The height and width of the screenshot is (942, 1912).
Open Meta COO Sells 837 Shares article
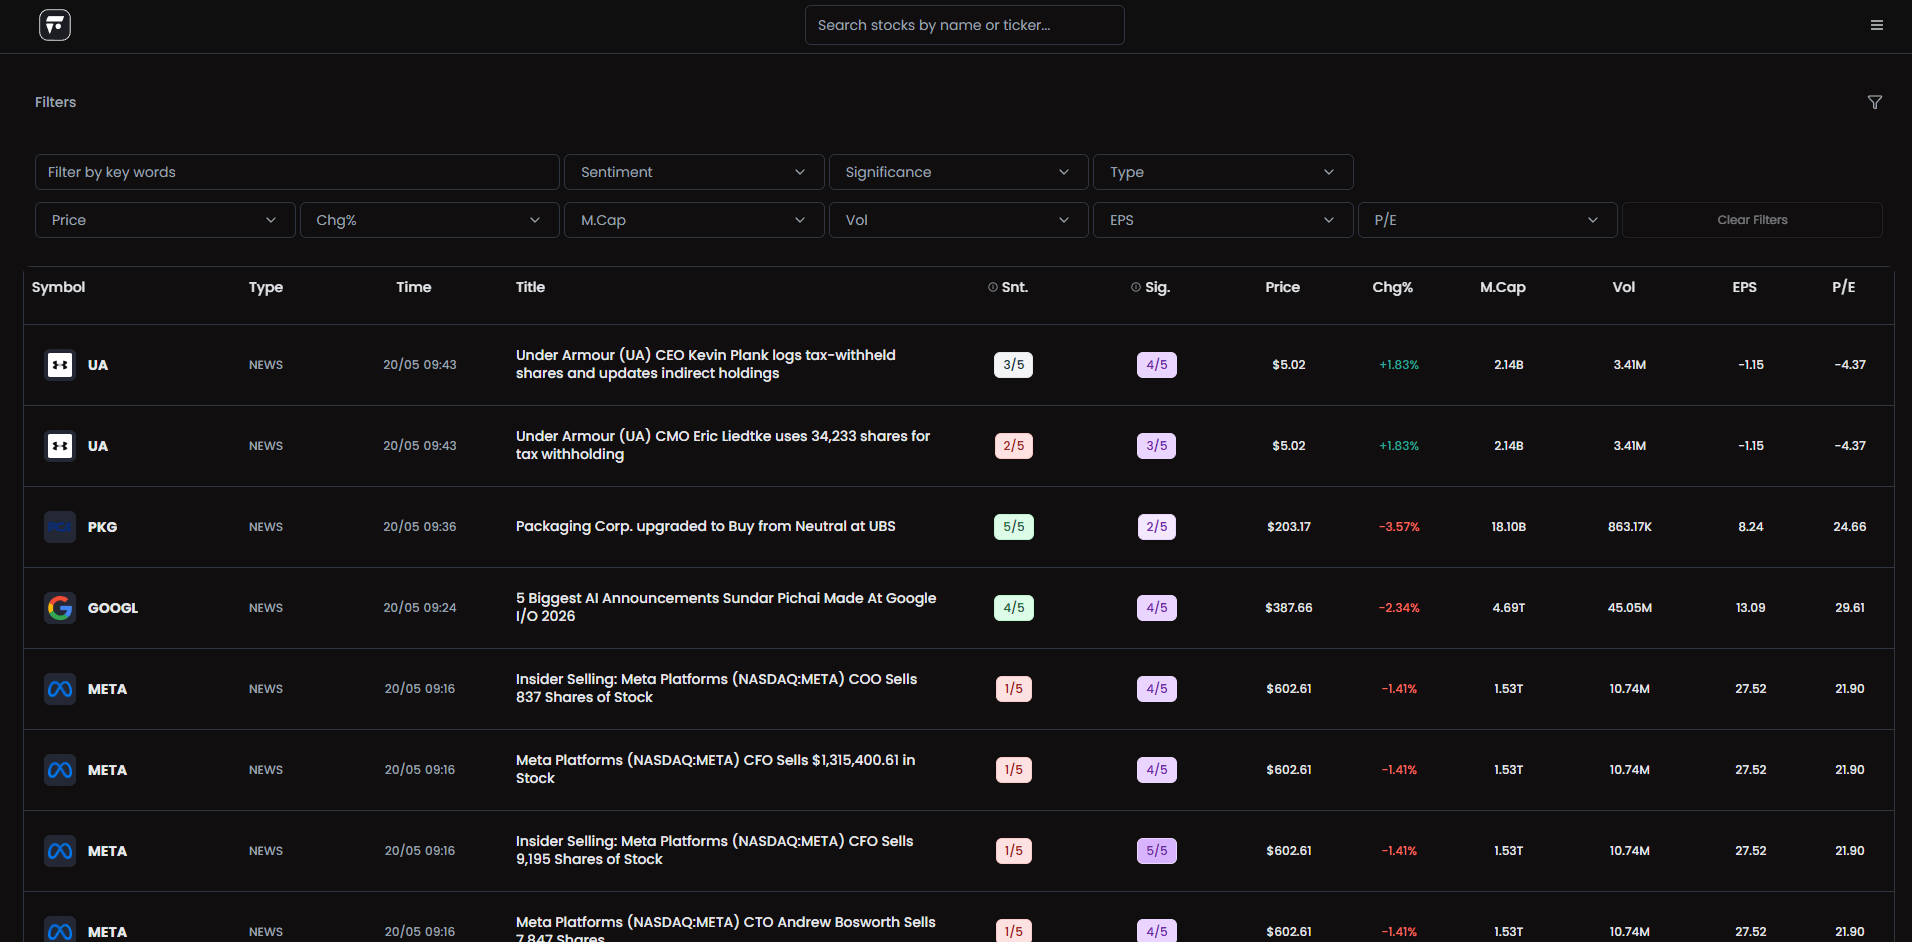point(716,688)
